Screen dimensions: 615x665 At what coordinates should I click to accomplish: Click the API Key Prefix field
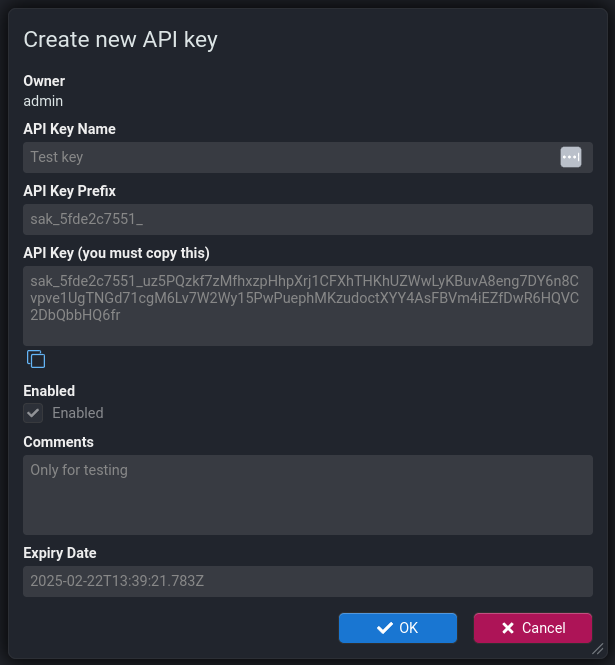308,219
